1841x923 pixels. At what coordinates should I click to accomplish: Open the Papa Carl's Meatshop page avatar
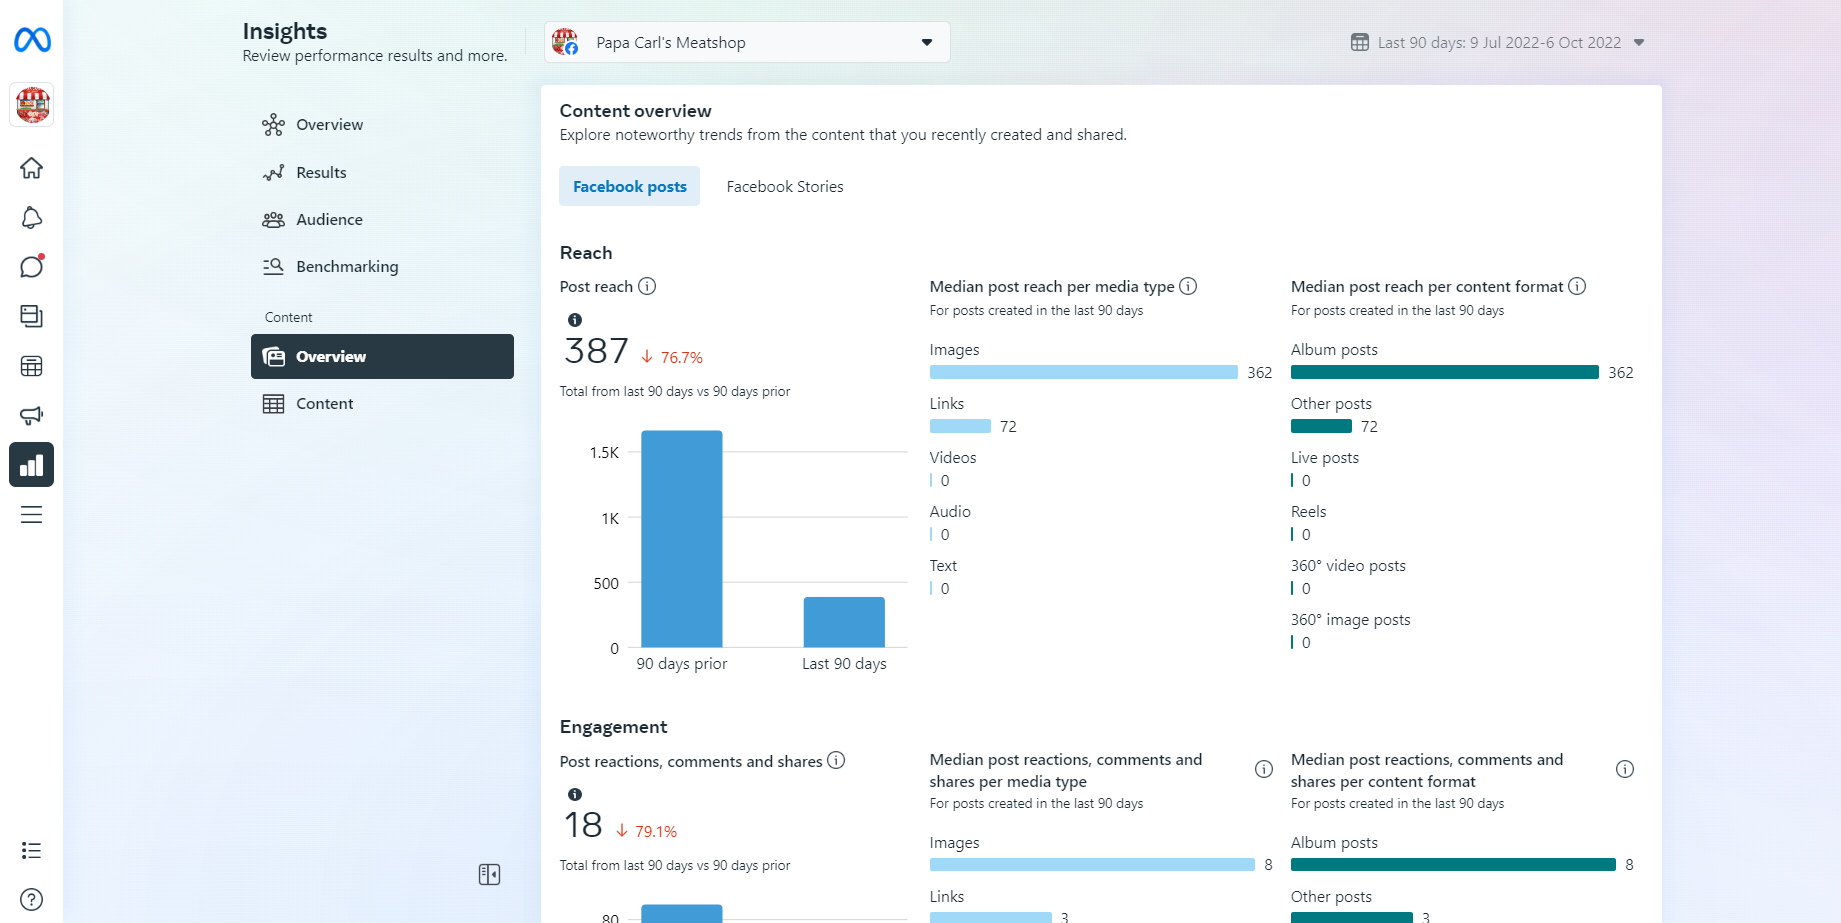click(32, 105)
